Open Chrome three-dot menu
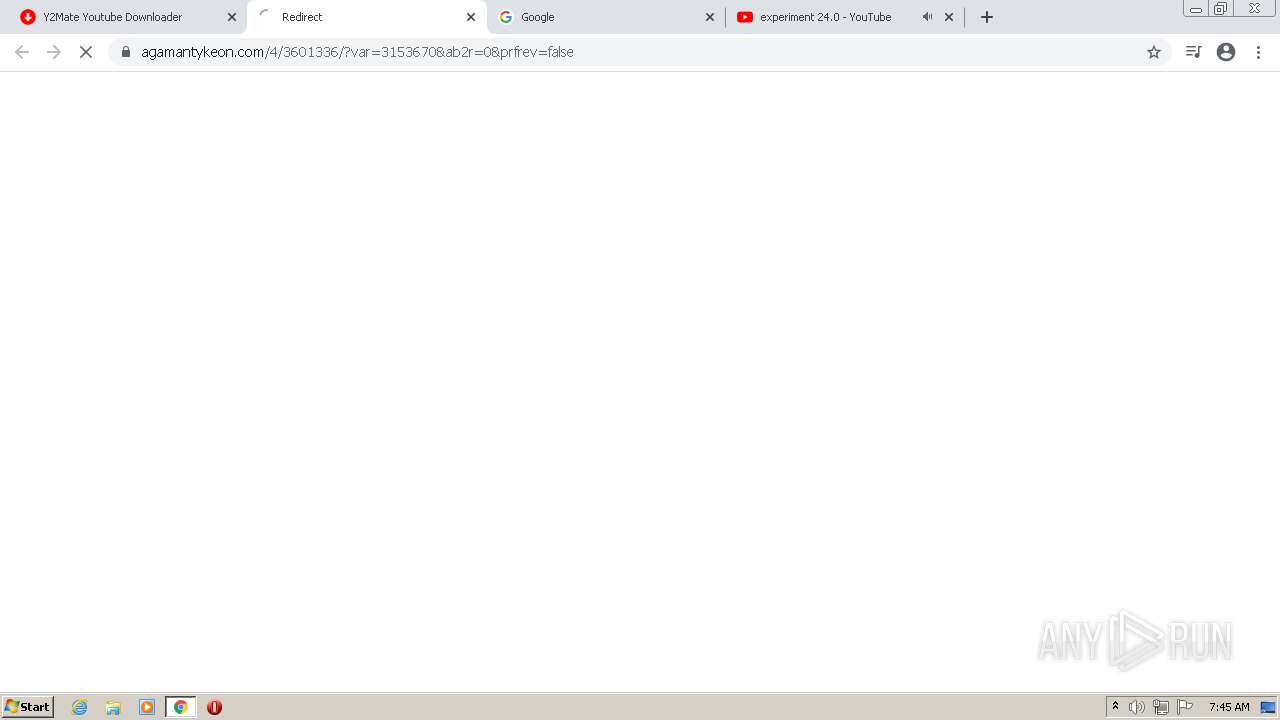Viewport: 1280px width, 720px height. [1258, 52]
